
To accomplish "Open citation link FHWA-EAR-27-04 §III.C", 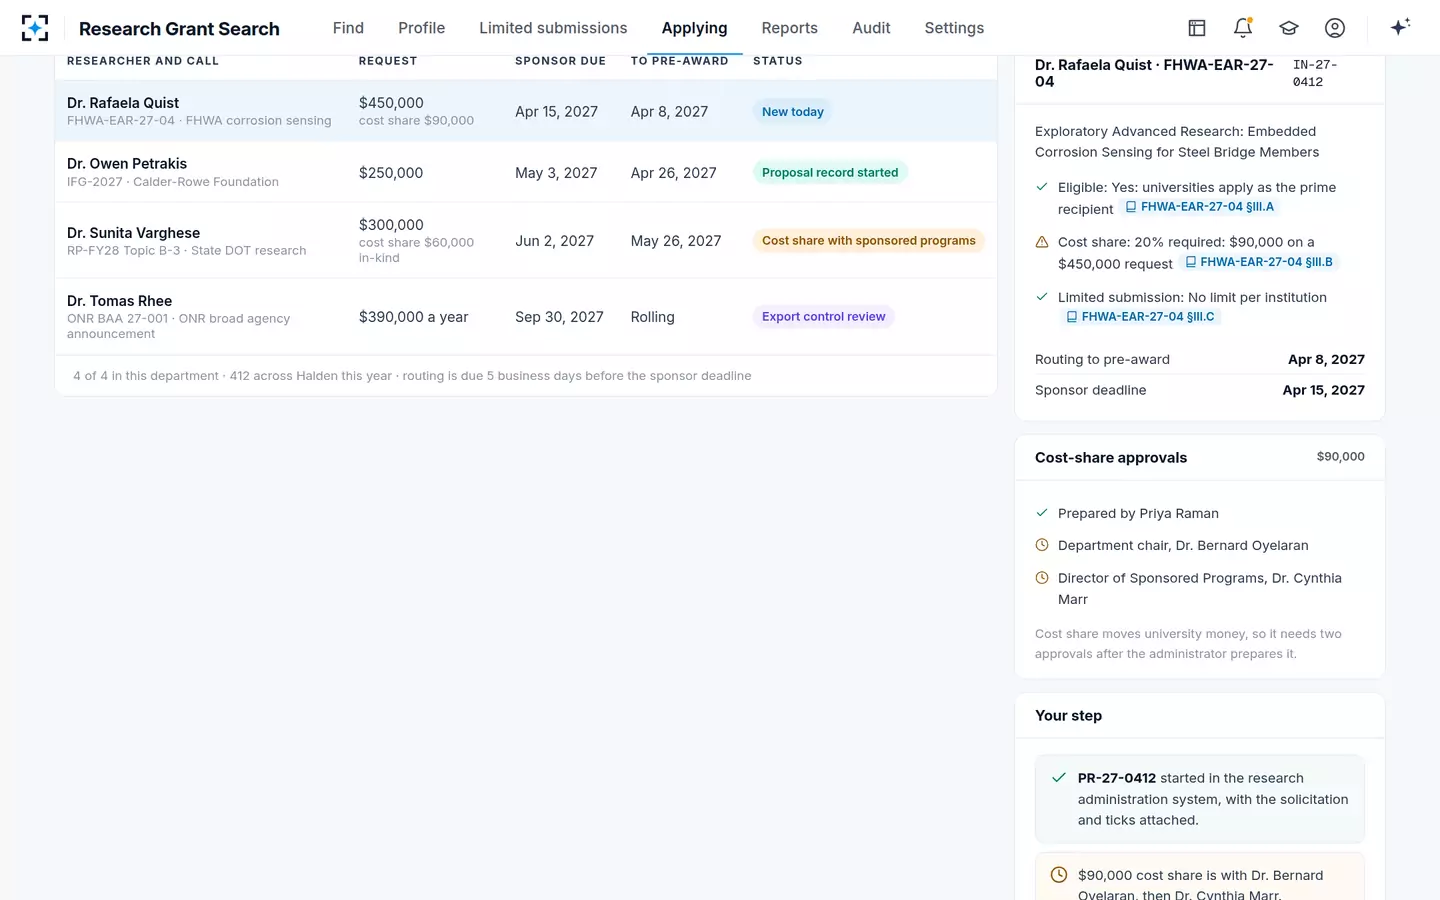I will 1141,317.
